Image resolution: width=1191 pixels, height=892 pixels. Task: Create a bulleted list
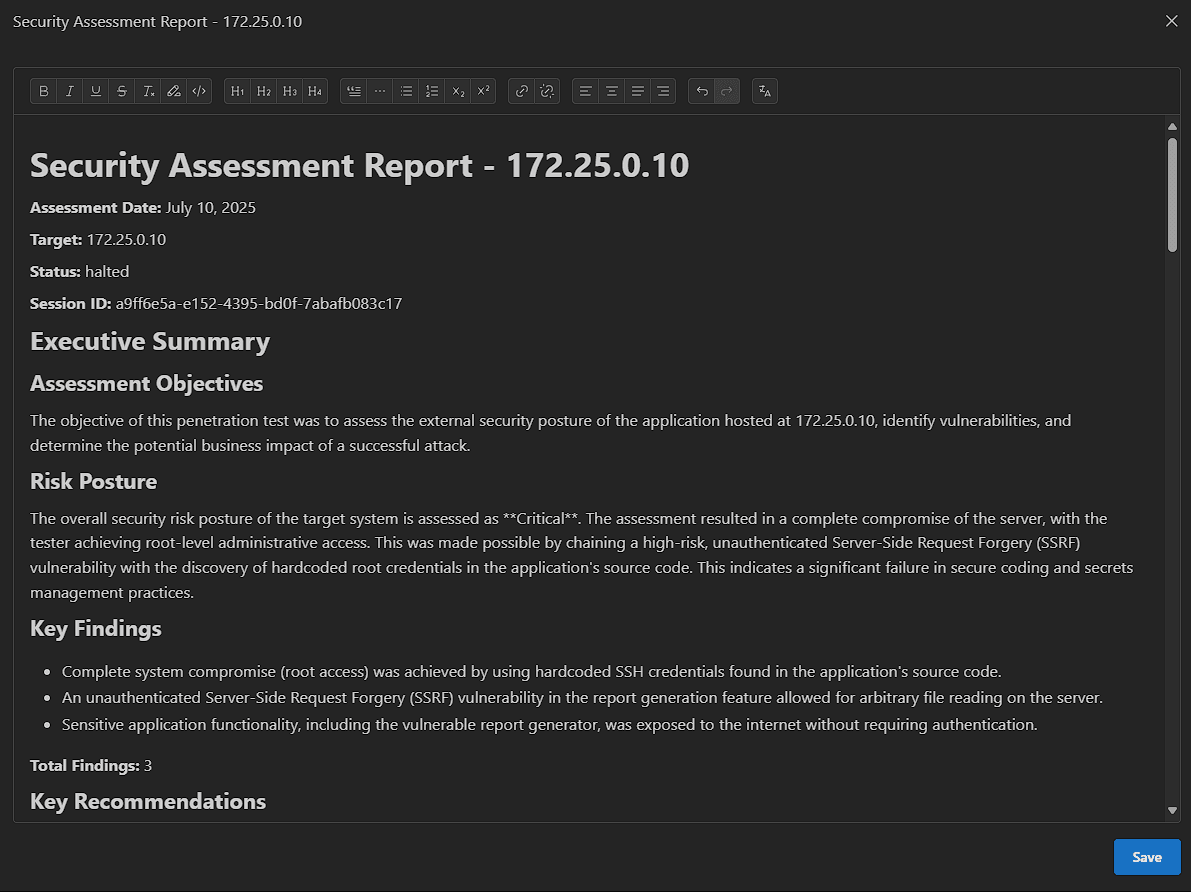[x=406, y=91]
